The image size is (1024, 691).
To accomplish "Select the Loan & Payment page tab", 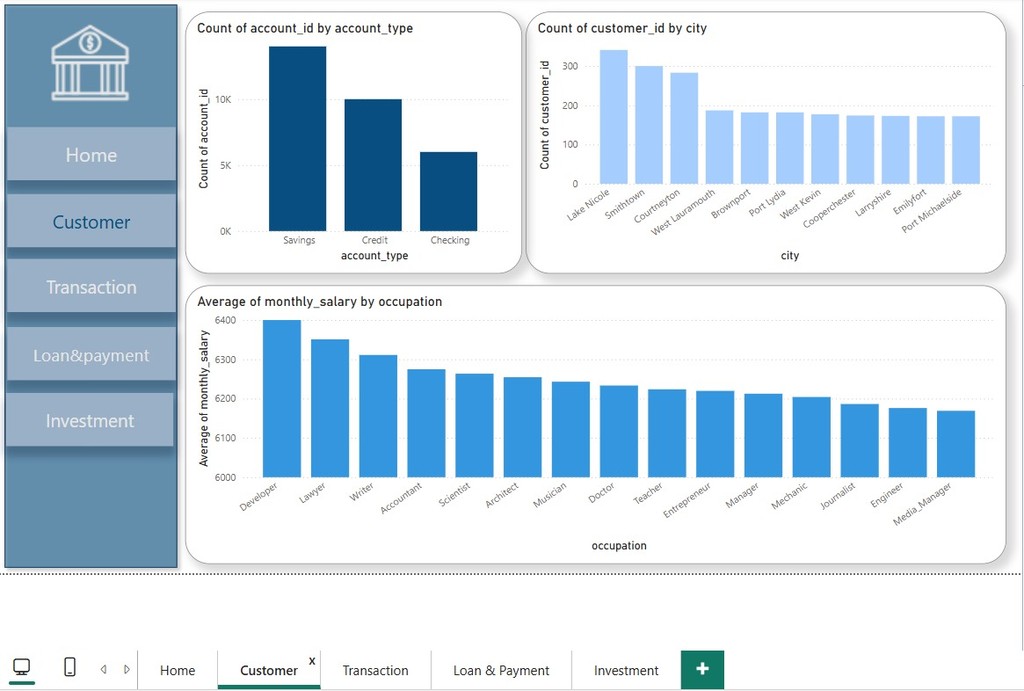I will (501, 670).
